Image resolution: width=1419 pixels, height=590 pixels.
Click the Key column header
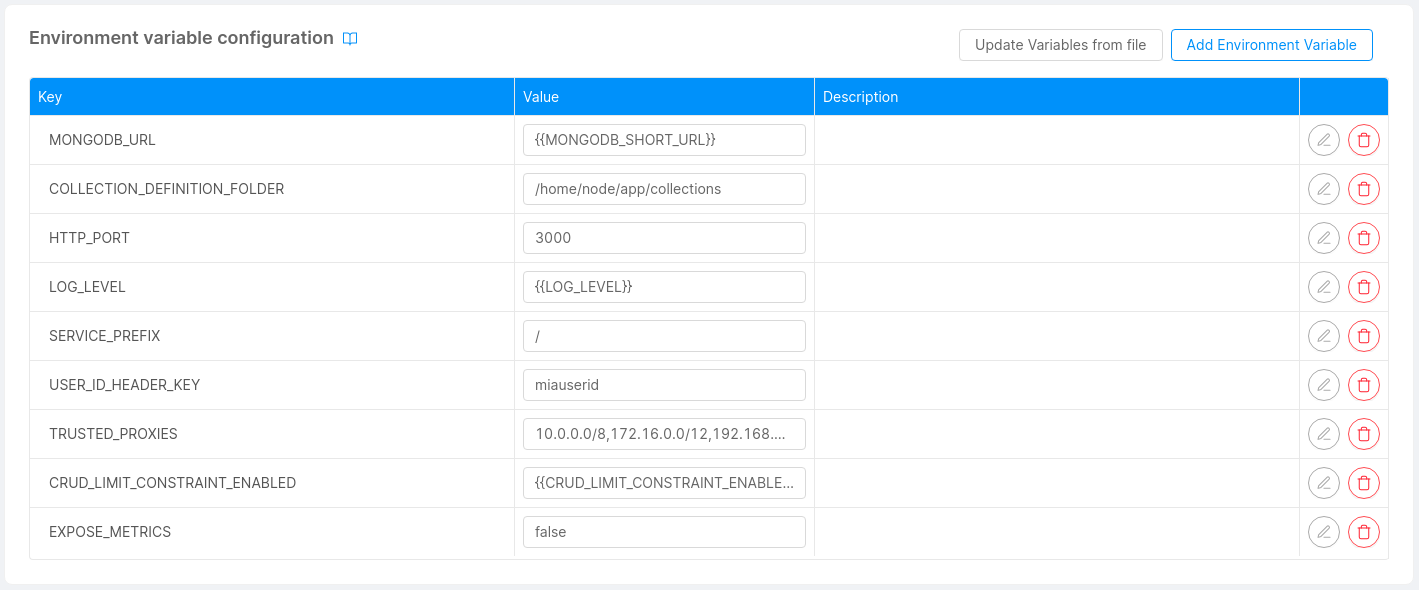click(50, 97)
